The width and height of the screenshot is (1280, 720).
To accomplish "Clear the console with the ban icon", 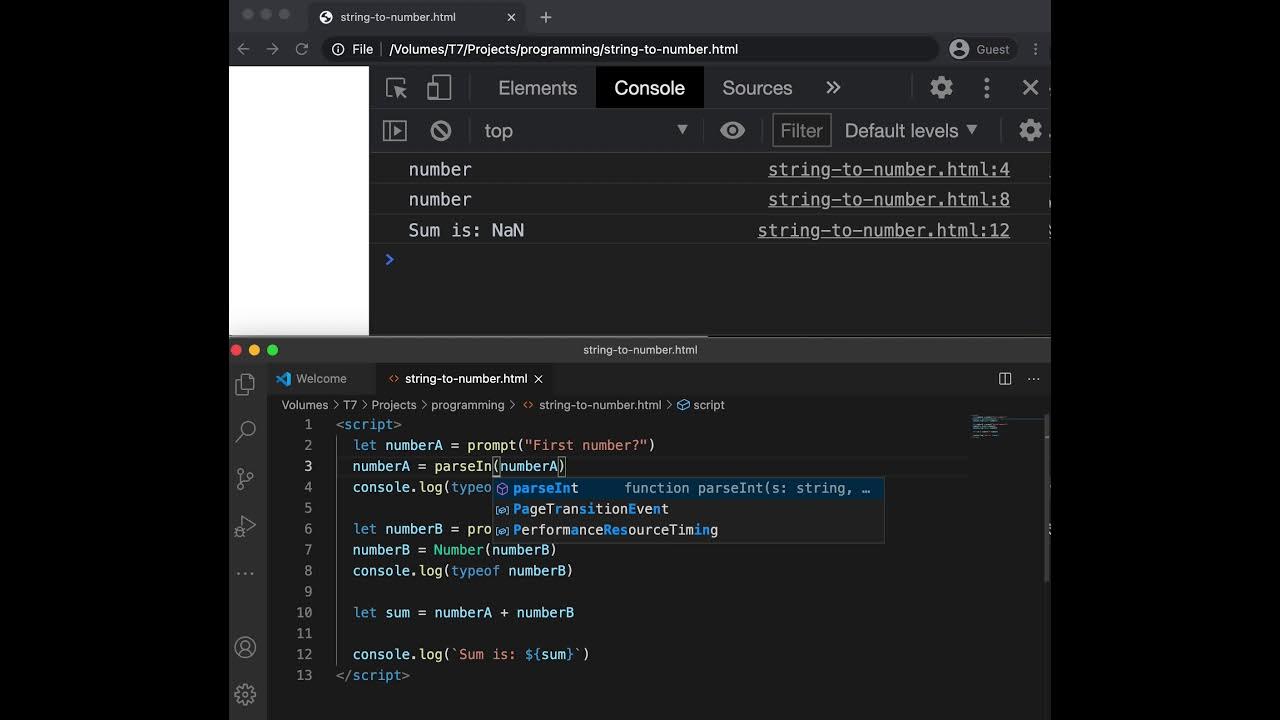I will (441, 131).
